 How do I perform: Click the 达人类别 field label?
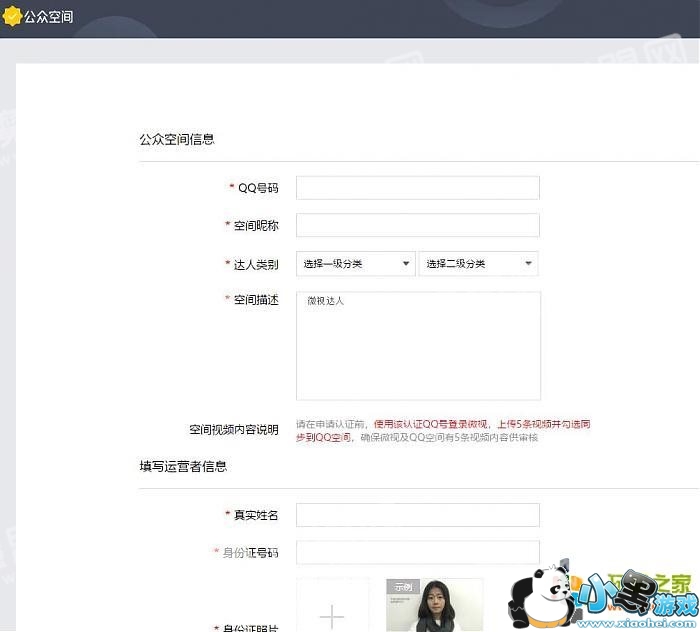pyautogui.click(x=256, y=264)
